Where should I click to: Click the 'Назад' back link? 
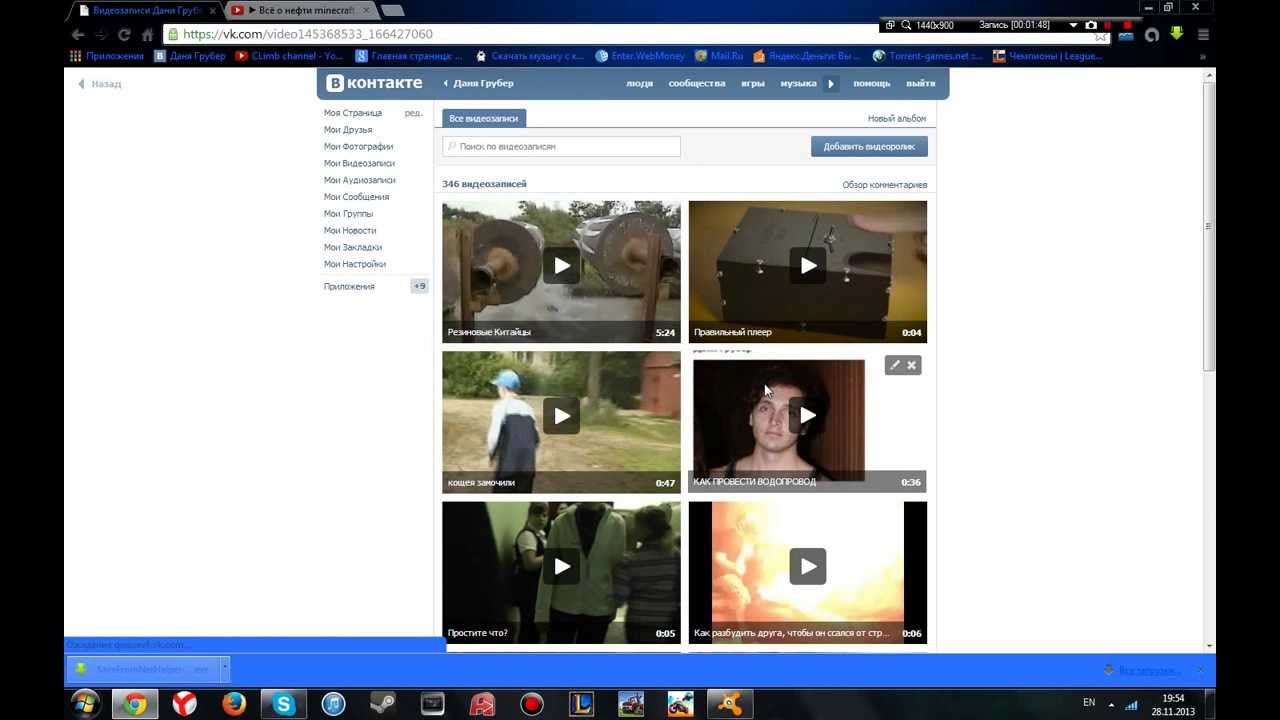click(100, 84)
